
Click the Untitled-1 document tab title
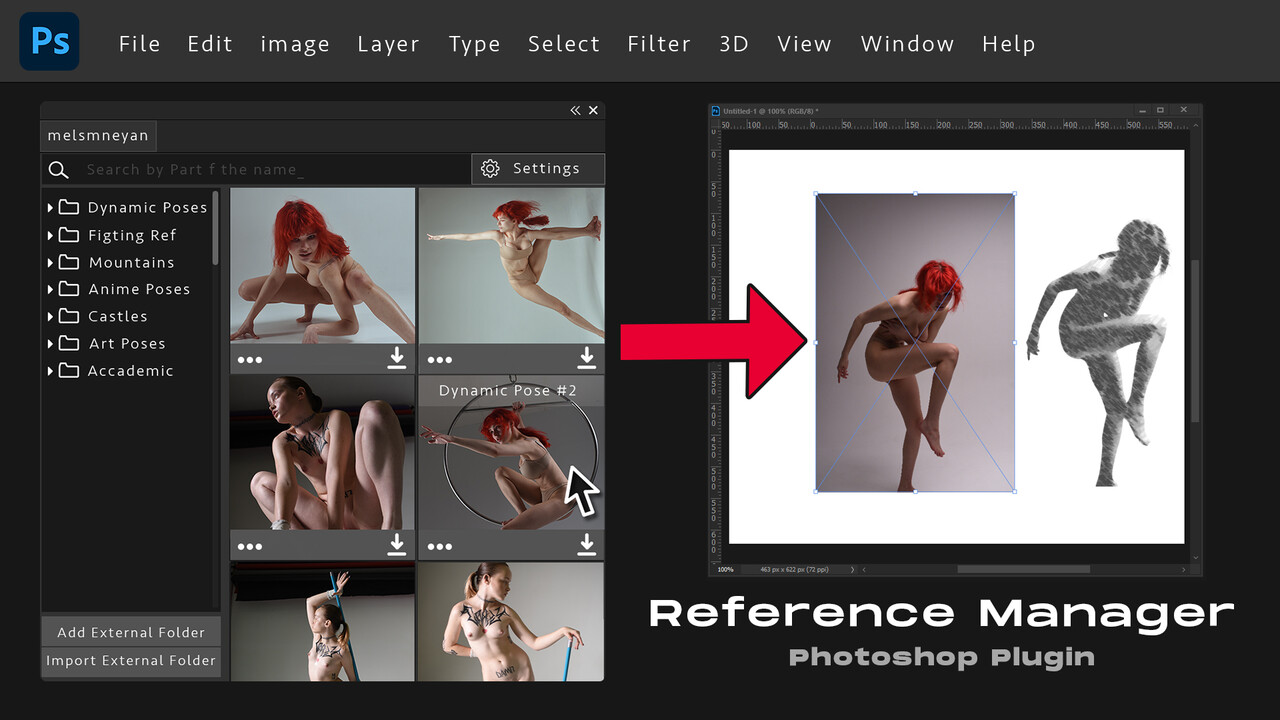click(x=770, y=110)
